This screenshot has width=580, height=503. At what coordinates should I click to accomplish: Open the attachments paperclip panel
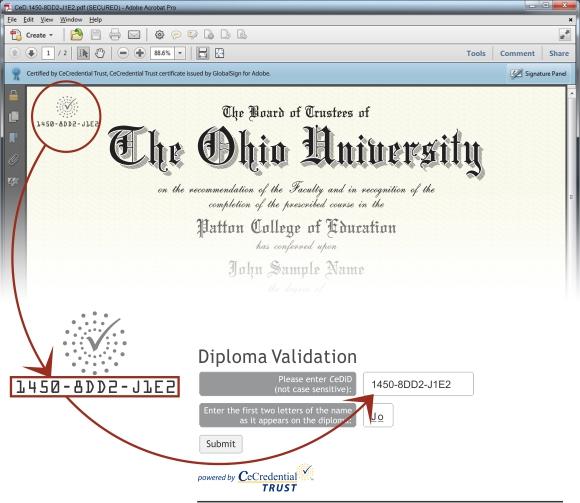click(13, 160)
